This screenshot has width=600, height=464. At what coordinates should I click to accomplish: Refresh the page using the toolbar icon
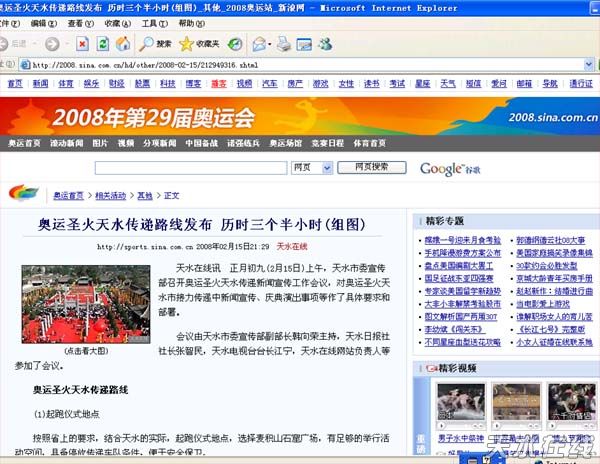point(102,44)
